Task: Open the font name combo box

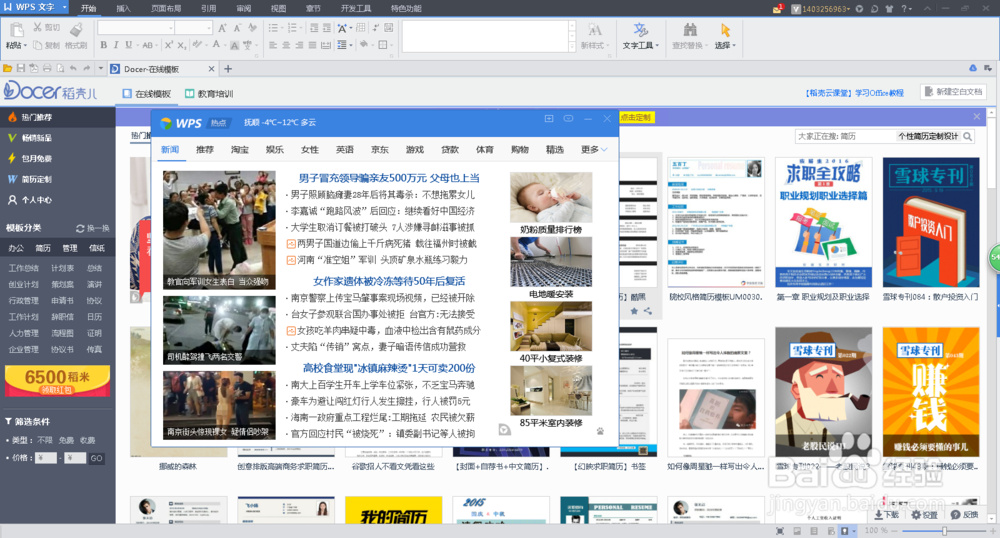Action: pos(136,28)
